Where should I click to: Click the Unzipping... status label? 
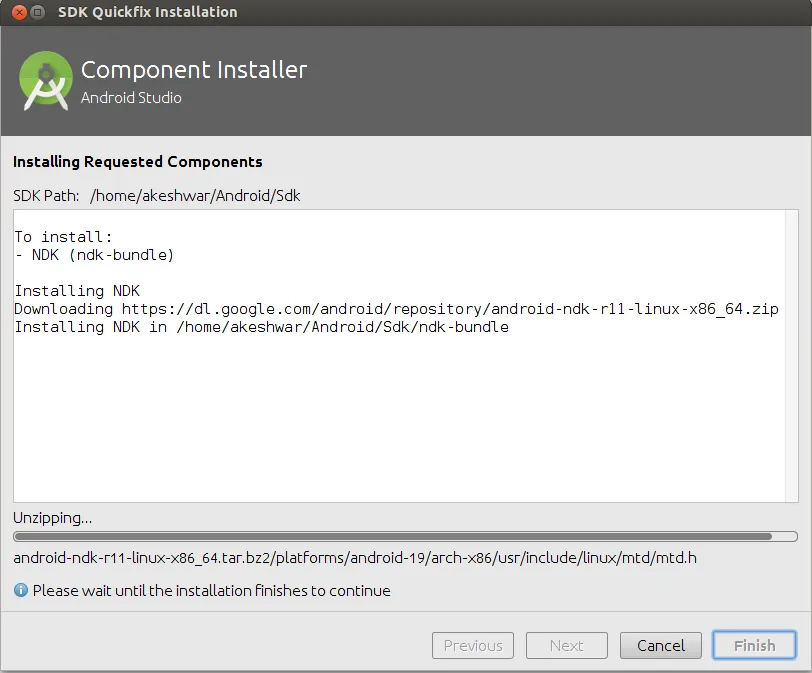53,518
